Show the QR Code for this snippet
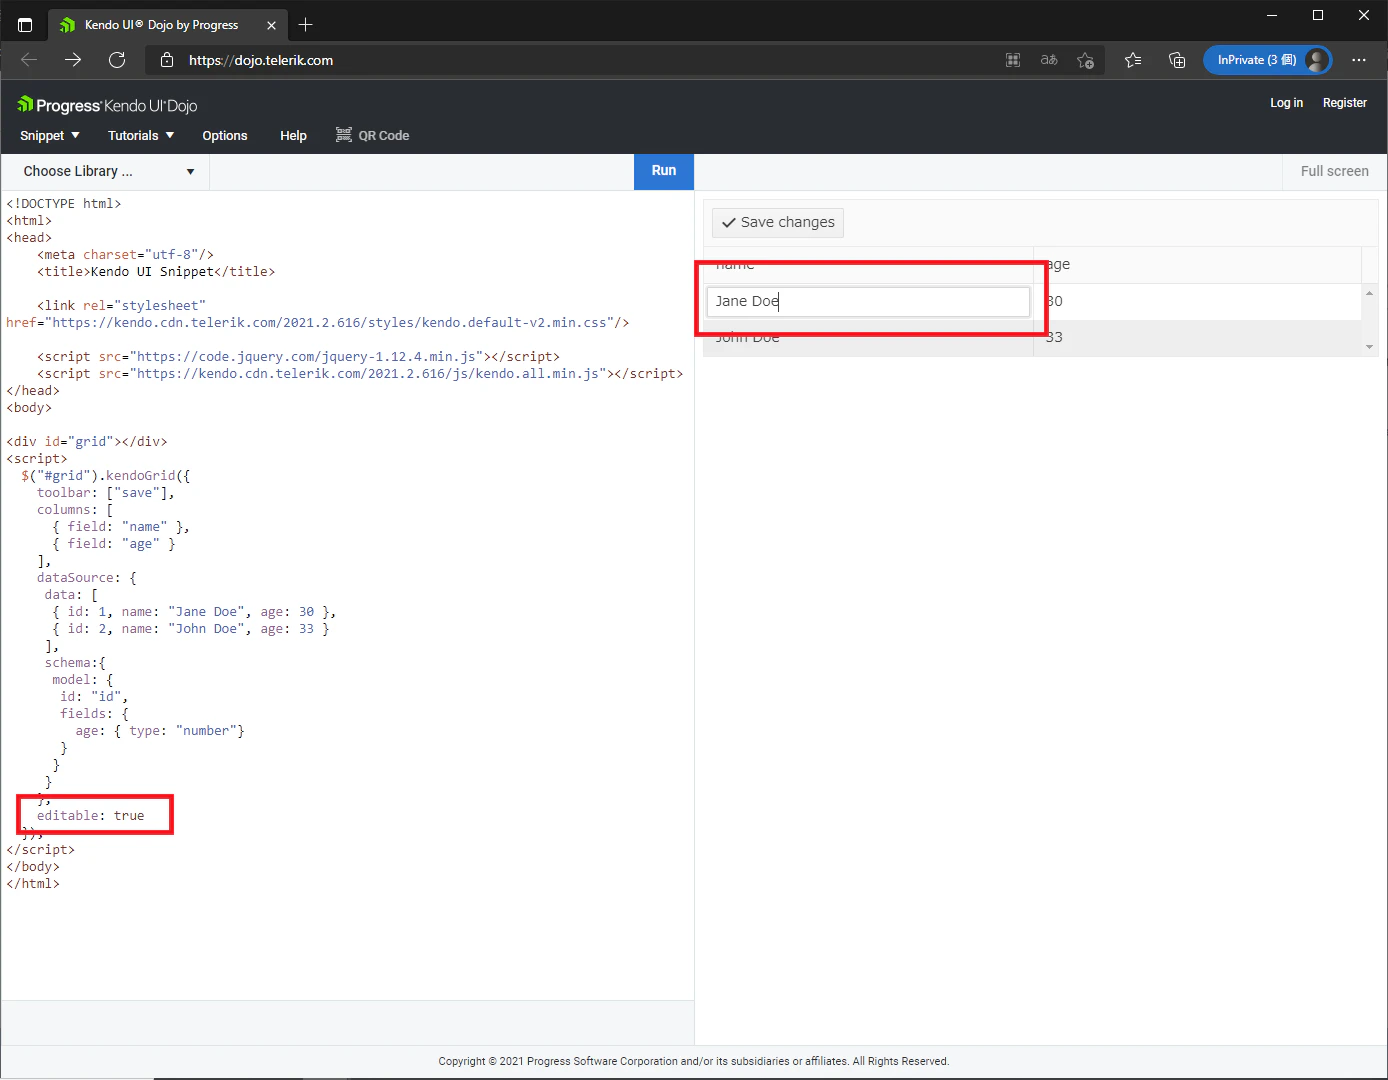Screen dimensions: 1388x1080 coord(372,136)
